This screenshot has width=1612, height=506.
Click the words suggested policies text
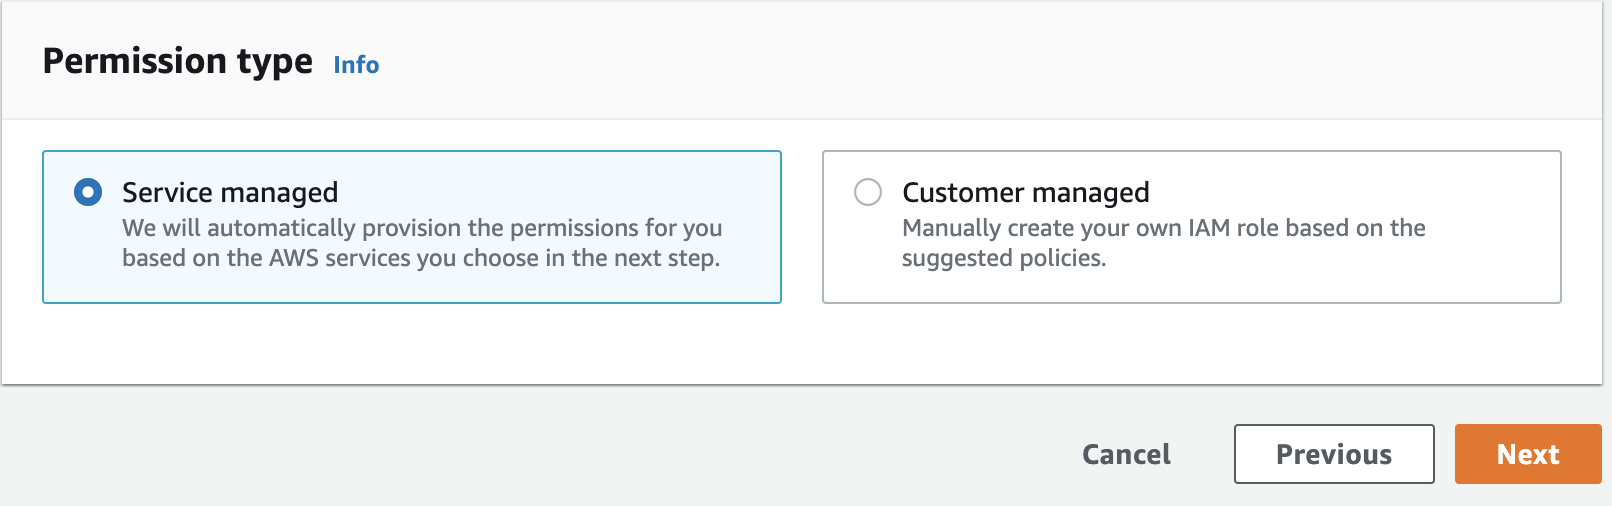click(1004, 258)
